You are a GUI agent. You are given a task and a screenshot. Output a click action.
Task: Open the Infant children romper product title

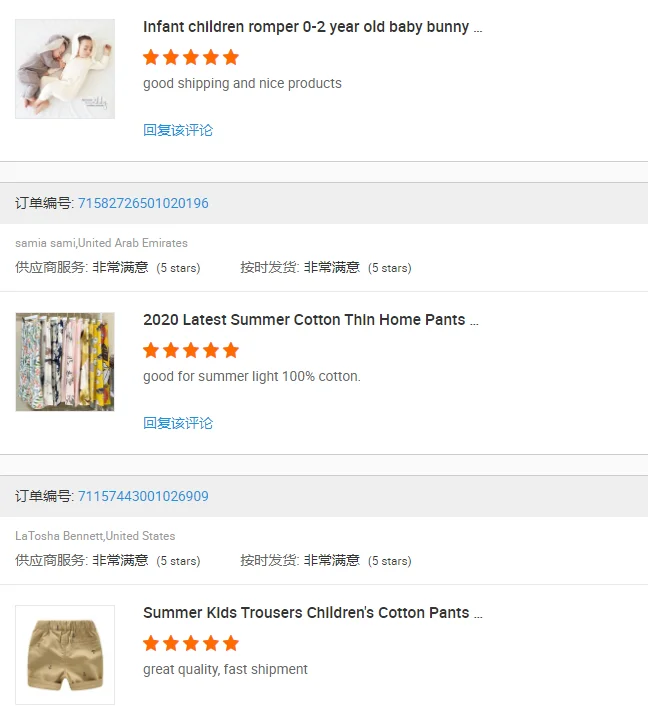pos(312,27)
